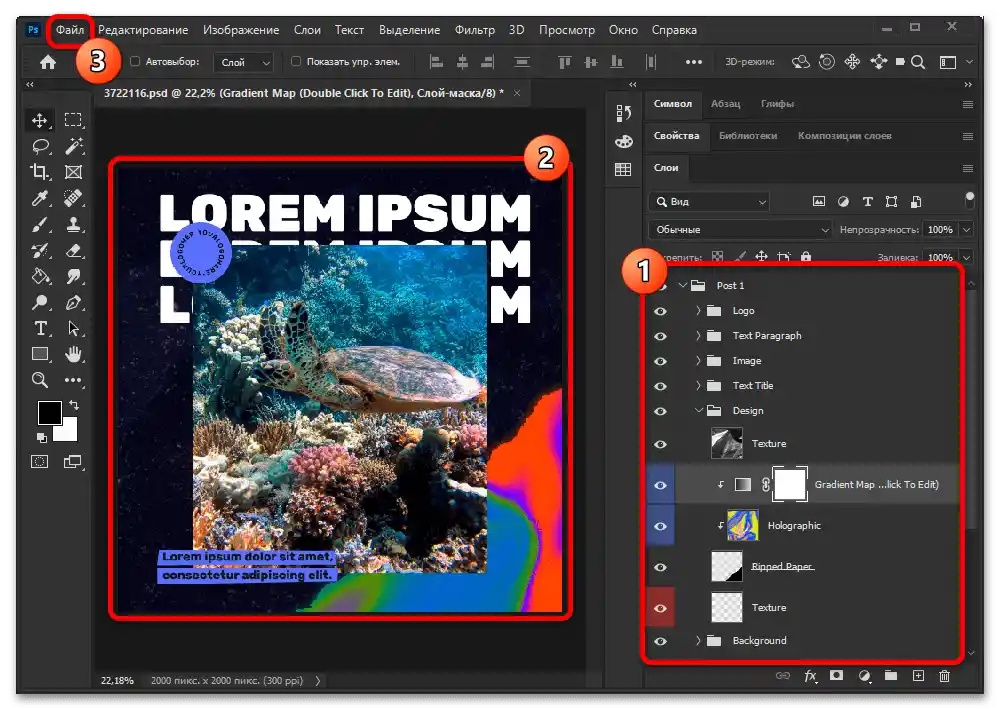This screenshot has width=1000, height=710.
Task: Click the Zoom tool magnifier
Action: [41, 380]
